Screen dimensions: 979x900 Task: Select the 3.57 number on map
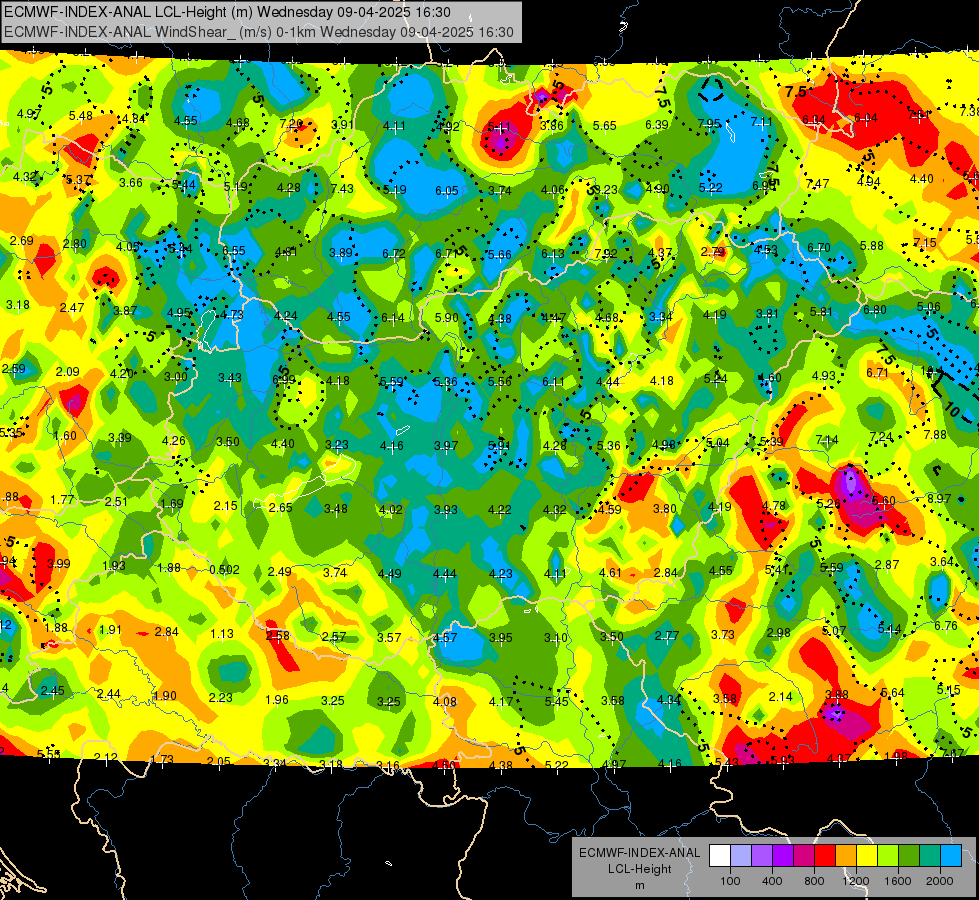(389, 638)
